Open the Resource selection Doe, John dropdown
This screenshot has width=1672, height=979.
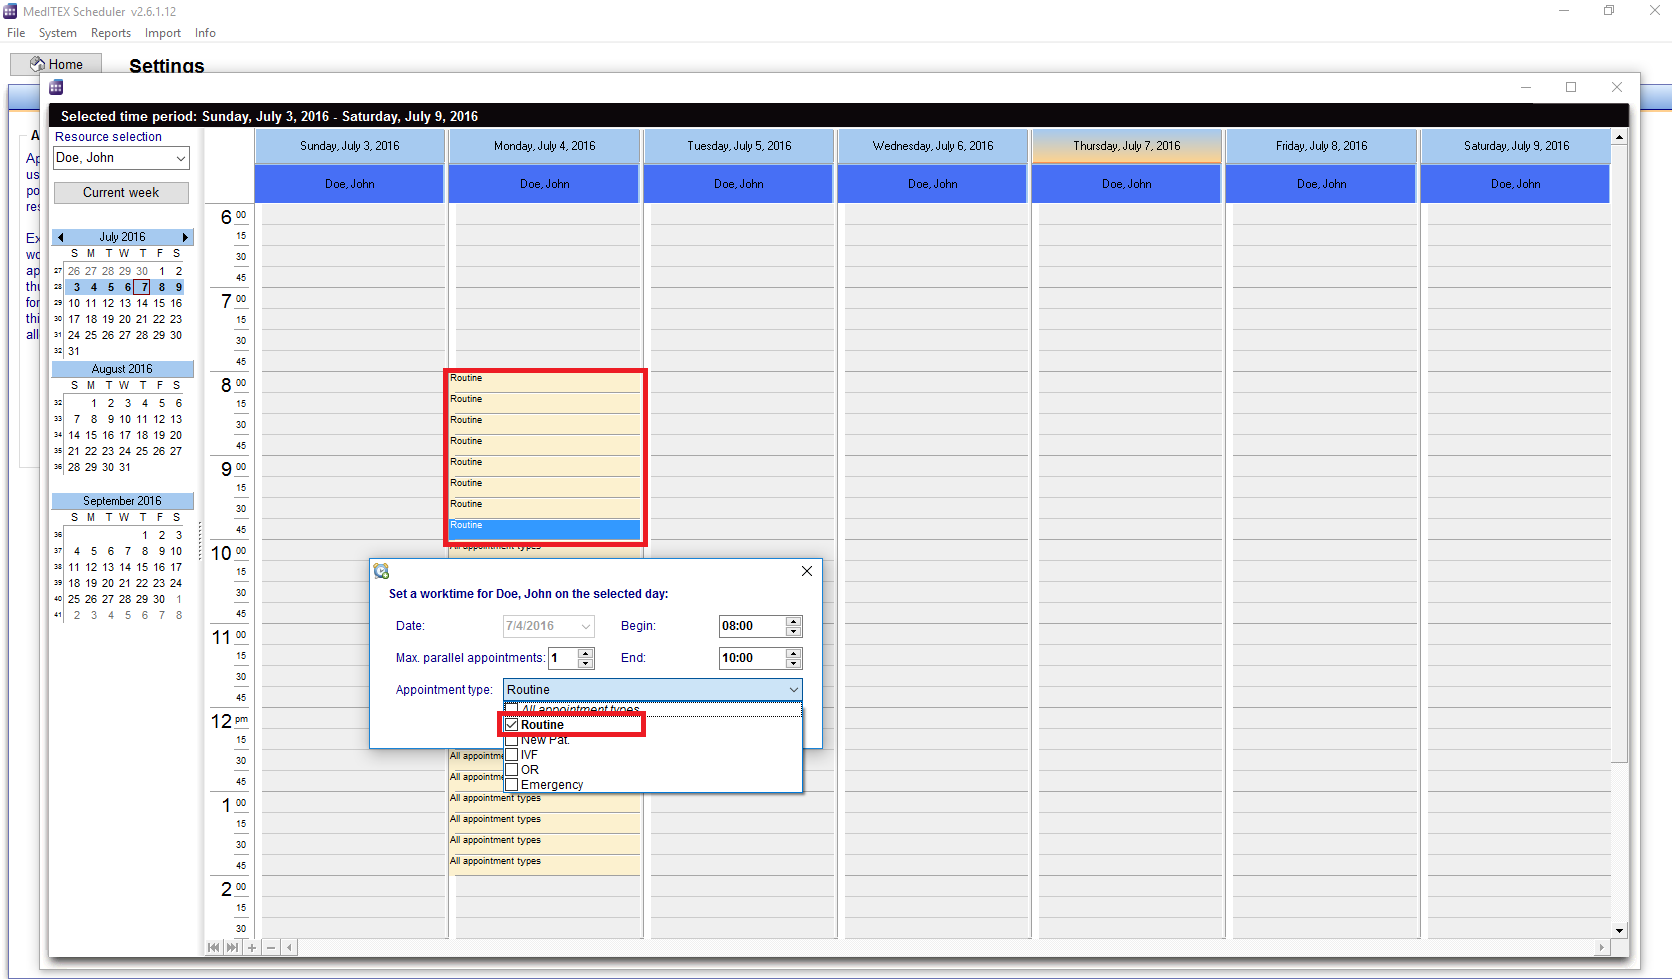click(181, 158)
